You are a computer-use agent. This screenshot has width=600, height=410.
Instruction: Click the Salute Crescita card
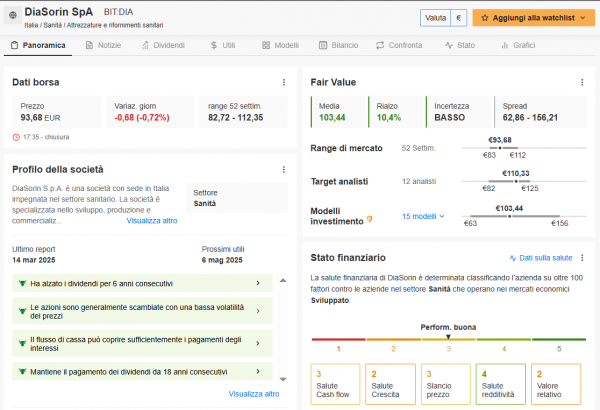coord(390,384)
